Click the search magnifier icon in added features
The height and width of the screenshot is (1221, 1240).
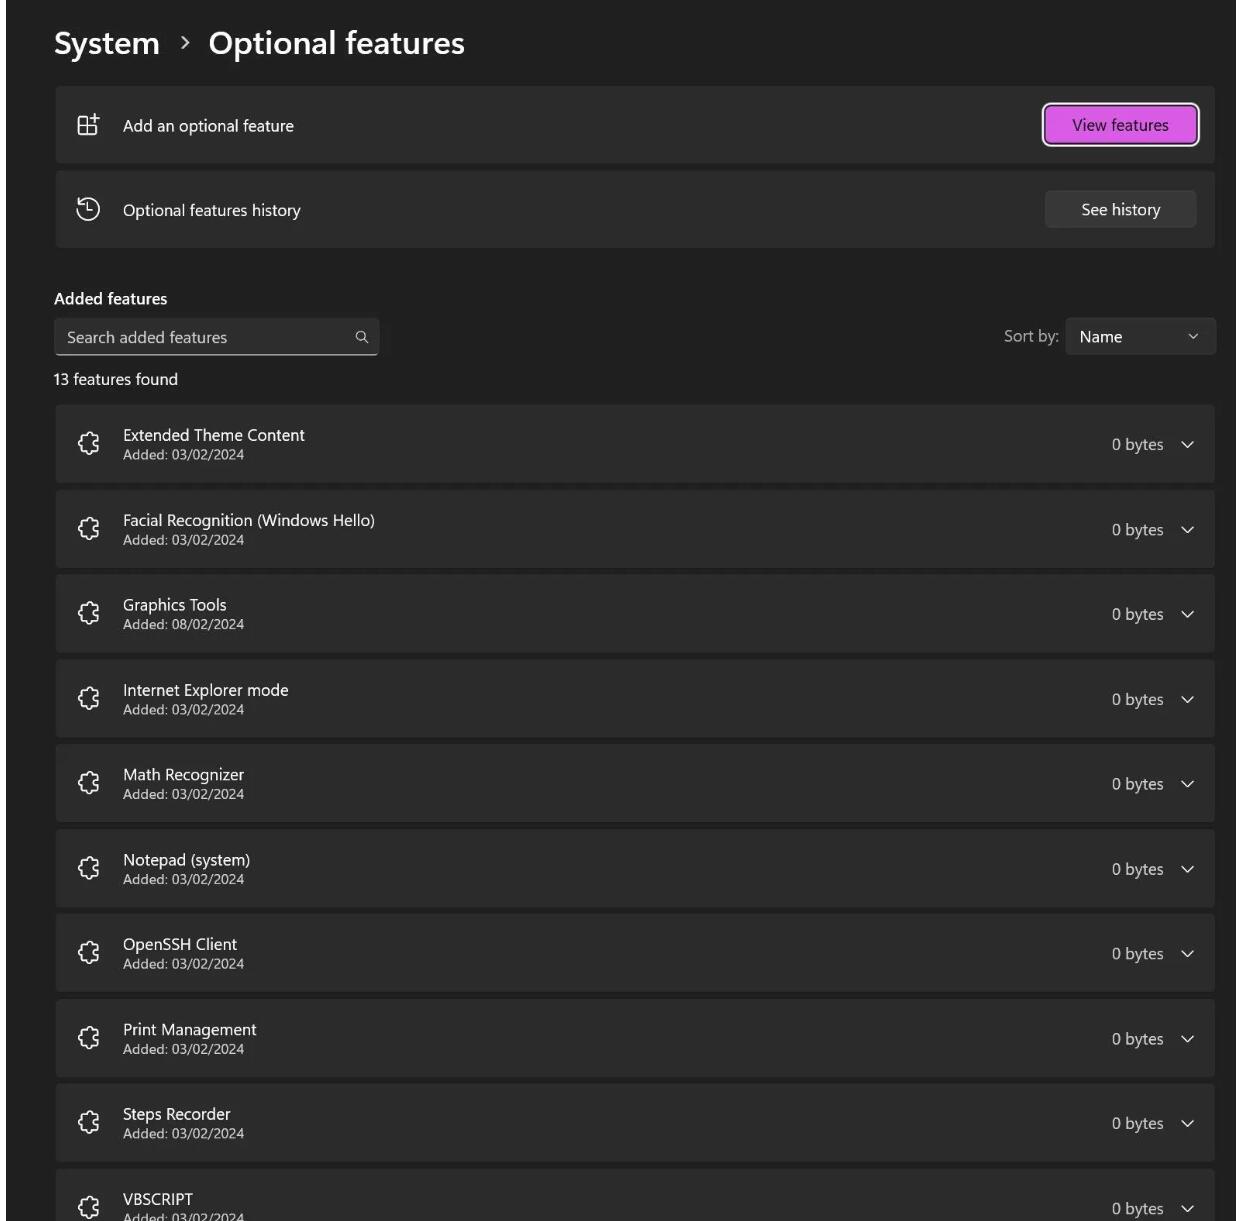point(362,337)
